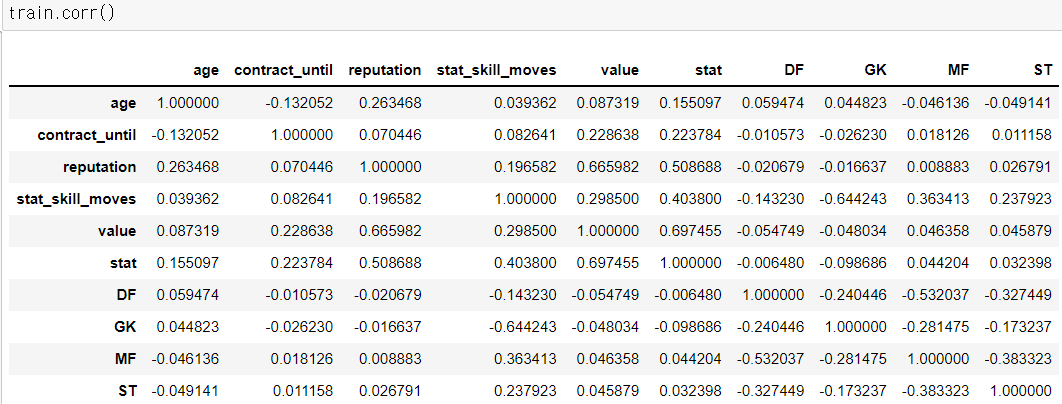The image size is (1062, 404).
Task: Click -0.240446 in GK row, DF column
Action: point(771,327)
